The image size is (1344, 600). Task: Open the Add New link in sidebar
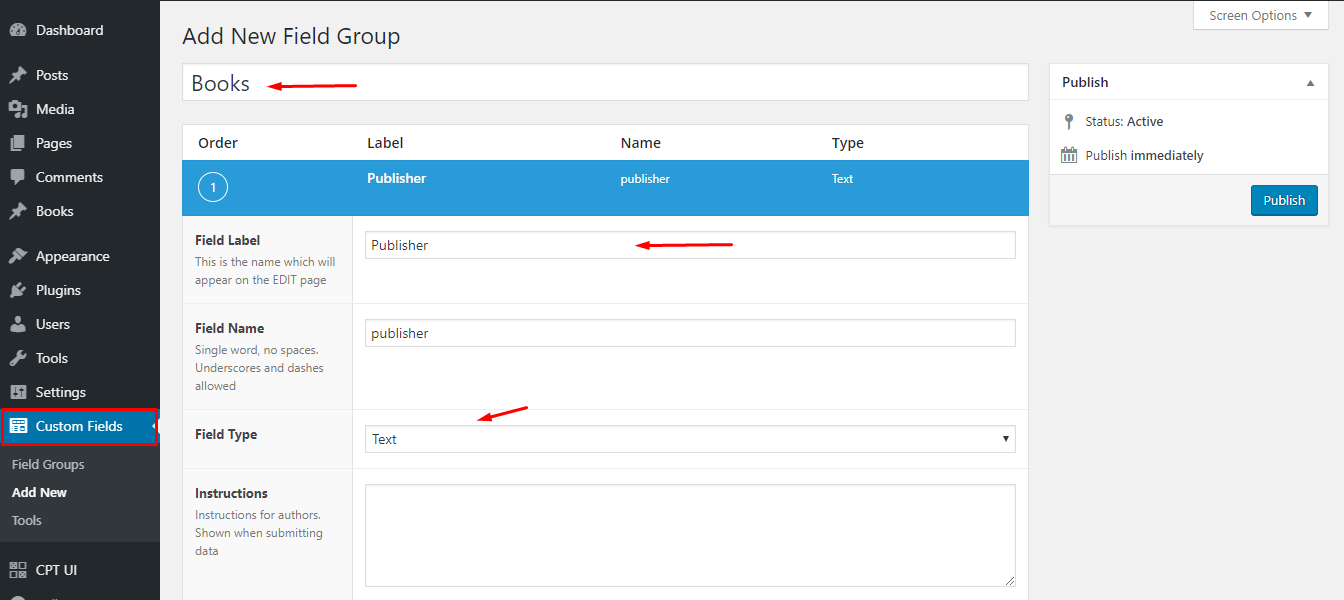pos(38,492)
